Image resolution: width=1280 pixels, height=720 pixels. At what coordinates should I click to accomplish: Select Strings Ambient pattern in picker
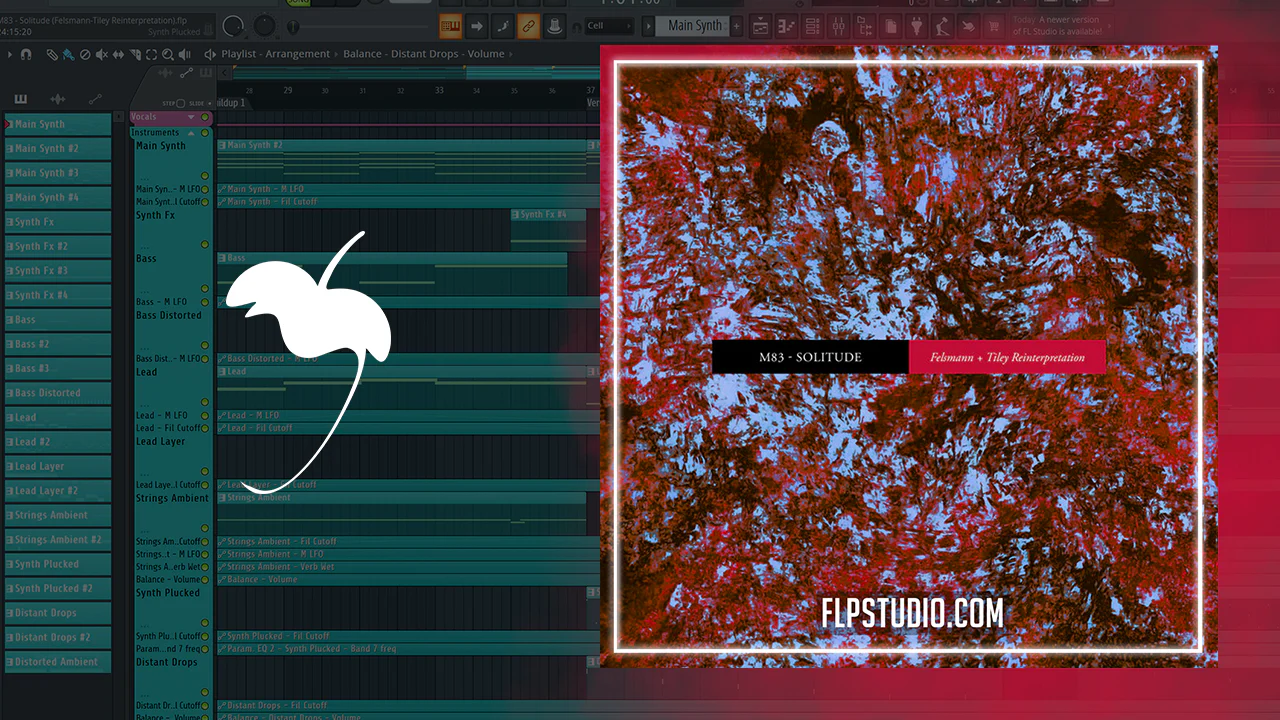[58, 515]
